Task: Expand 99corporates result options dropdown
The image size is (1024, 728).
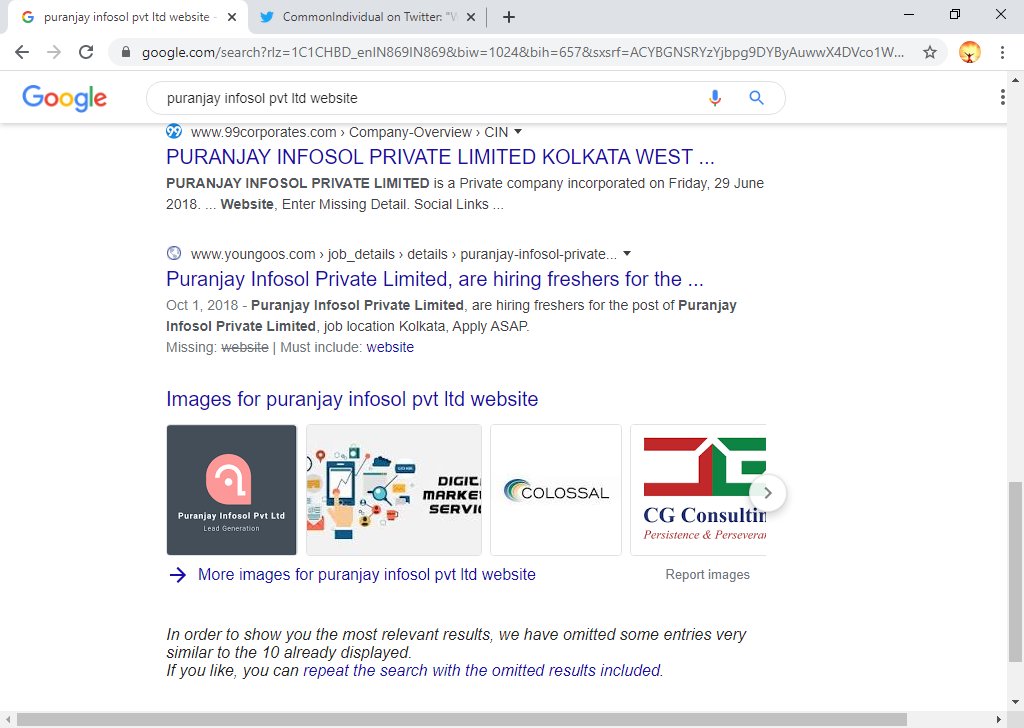Action: tap(518, 132)
